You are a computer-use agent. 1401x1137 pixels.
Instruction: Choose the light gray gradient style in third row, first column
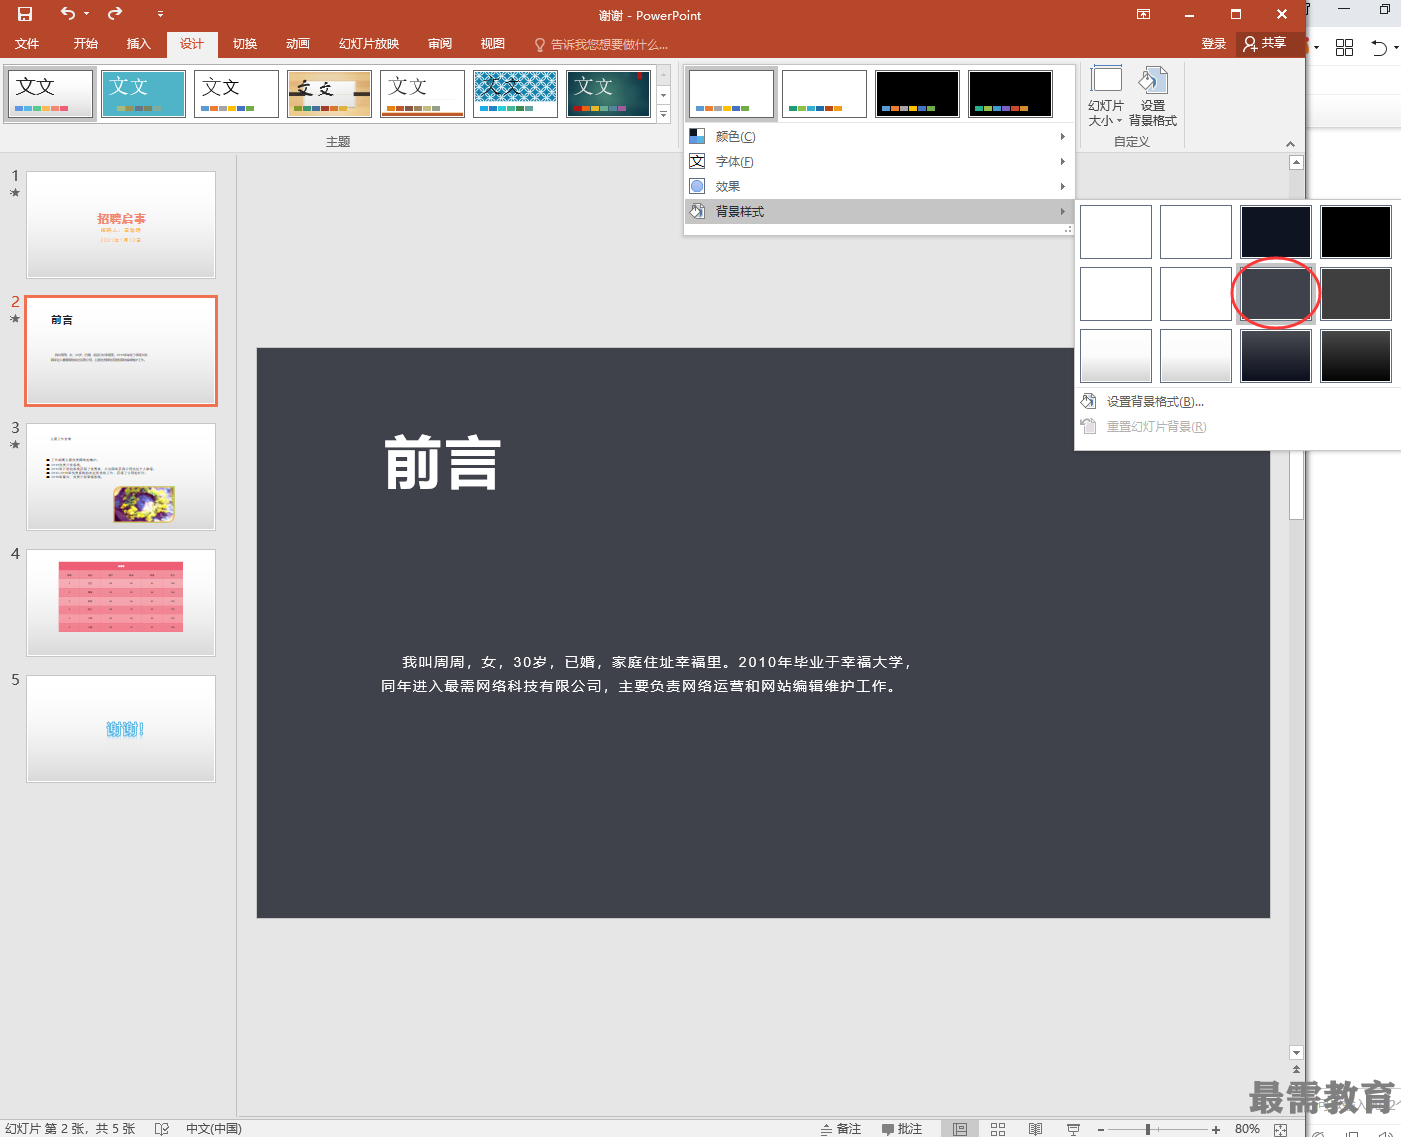pos(1116,356)
